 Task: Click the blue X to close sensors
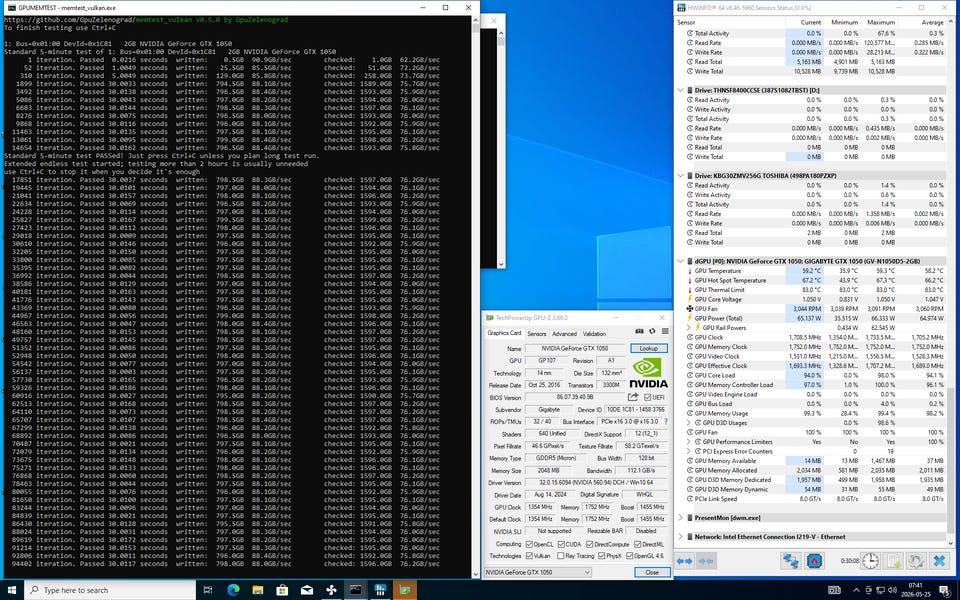(939, 561)
